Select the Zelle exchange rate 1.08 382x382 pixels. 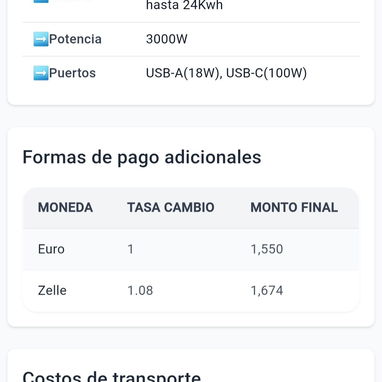(140, 291)
